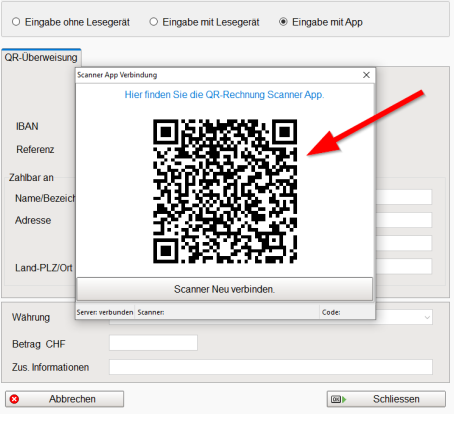Viewport: 454px width, 421px height.
Task: Select Eingabe mit Lesegerät option
Action: (153, 22)
